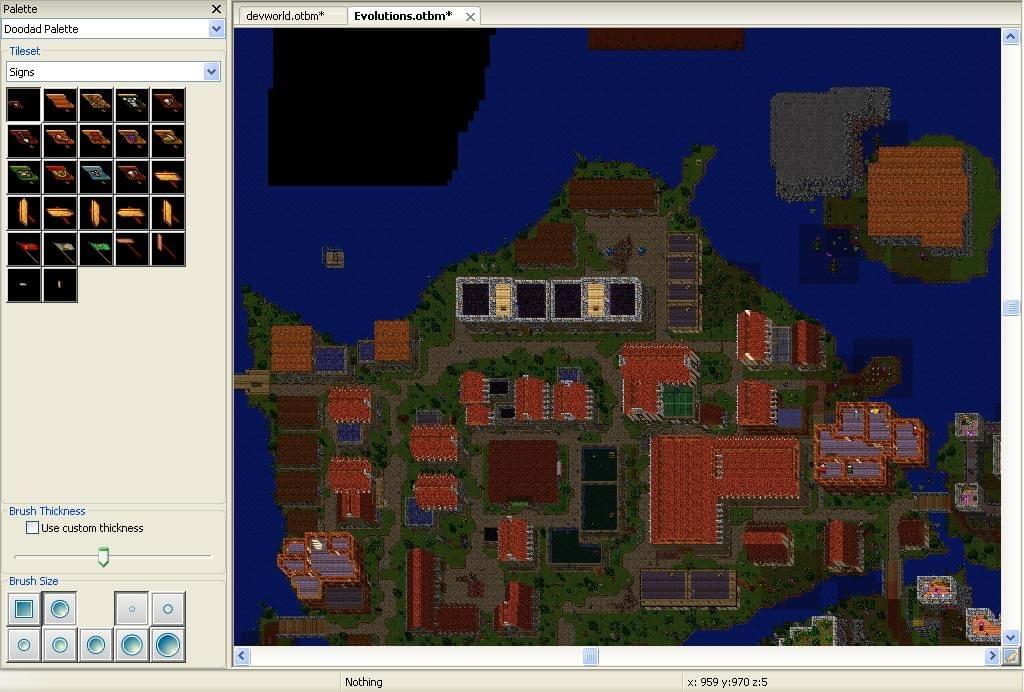
Task: Adjust the Brush Thickness slider handle
Action: click(x=103, y=557)
